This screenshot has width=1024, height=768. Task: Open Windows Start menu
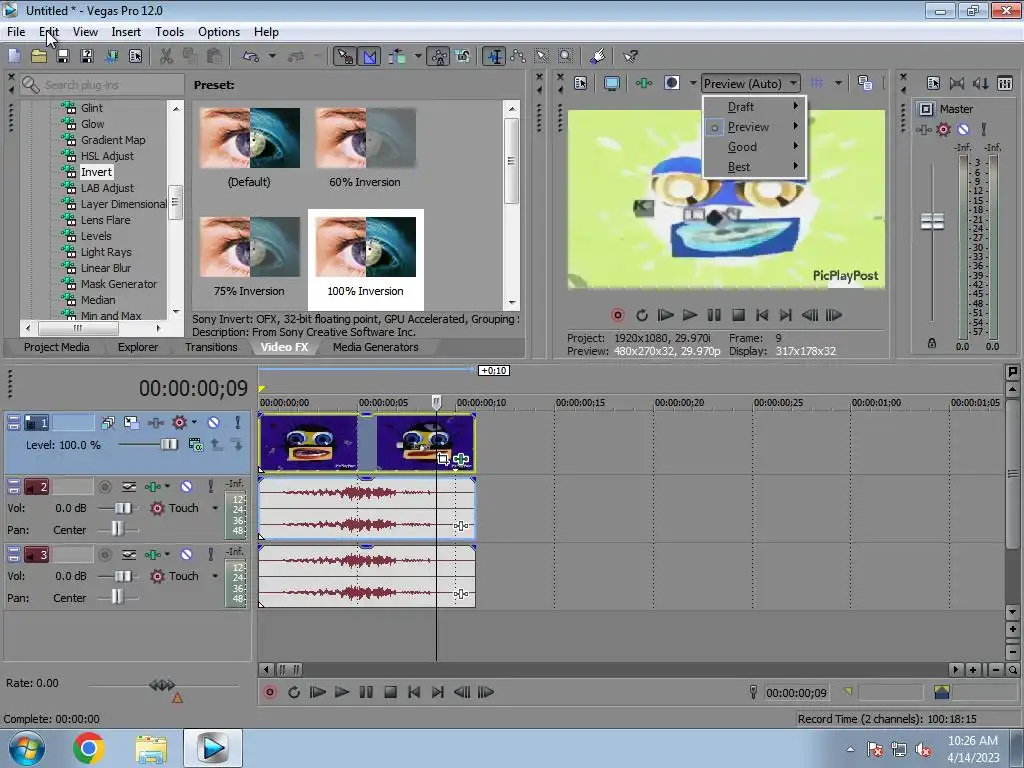(26, 748)
